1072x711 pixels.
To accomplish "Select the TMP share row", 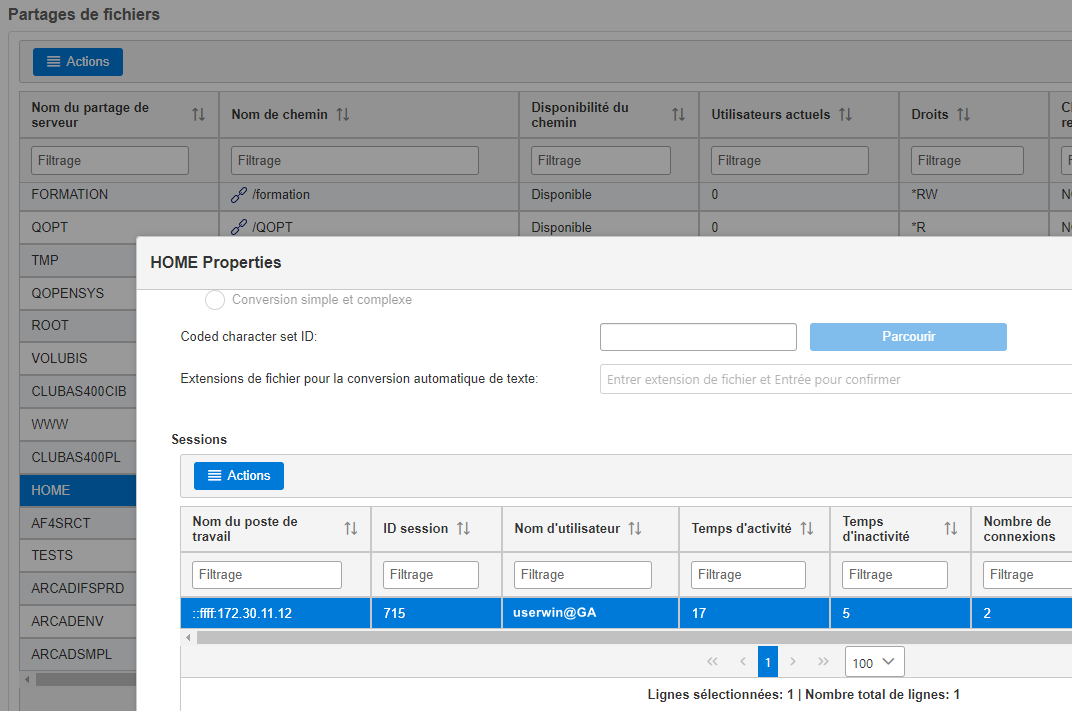I will 78,260.
